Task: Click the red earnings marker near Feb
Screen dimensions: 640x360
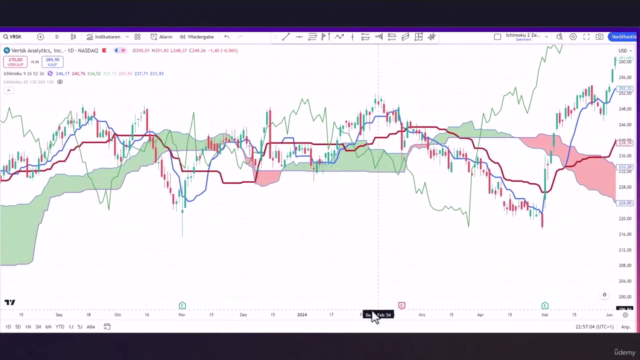Action: pyautogui.click(x=402, y=305)
